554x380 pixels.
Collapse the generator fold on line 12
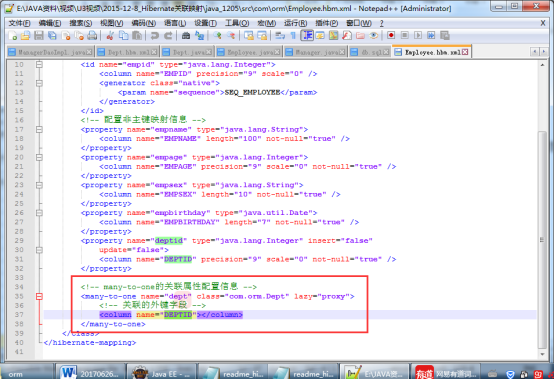point(39,83)
